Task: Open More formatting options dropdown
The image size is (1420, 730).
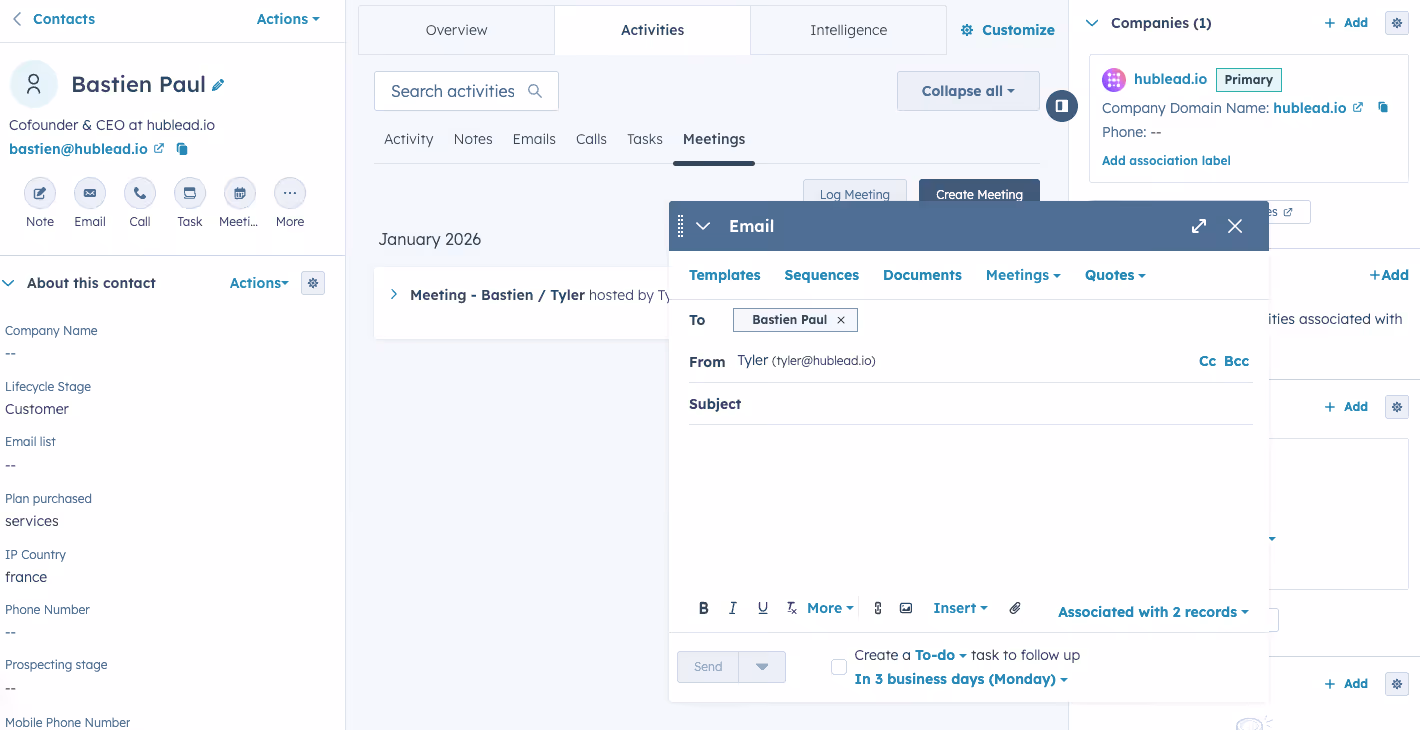Action: (x=830, y=608)
